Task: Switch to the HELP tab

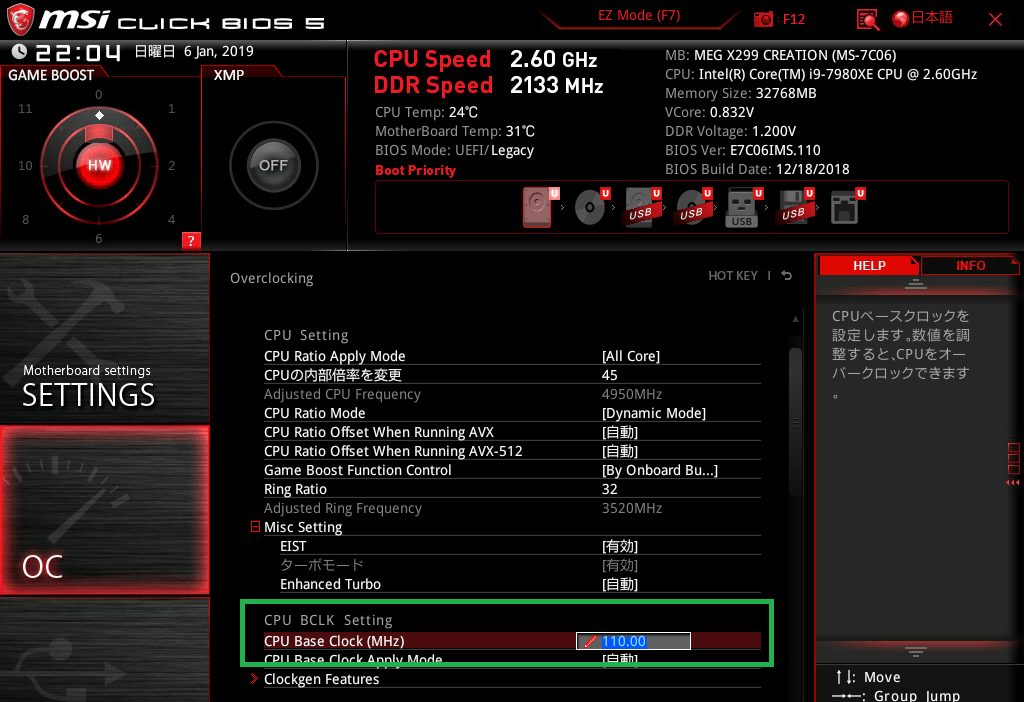Action: pyautogui.click(x=869, y=266)
